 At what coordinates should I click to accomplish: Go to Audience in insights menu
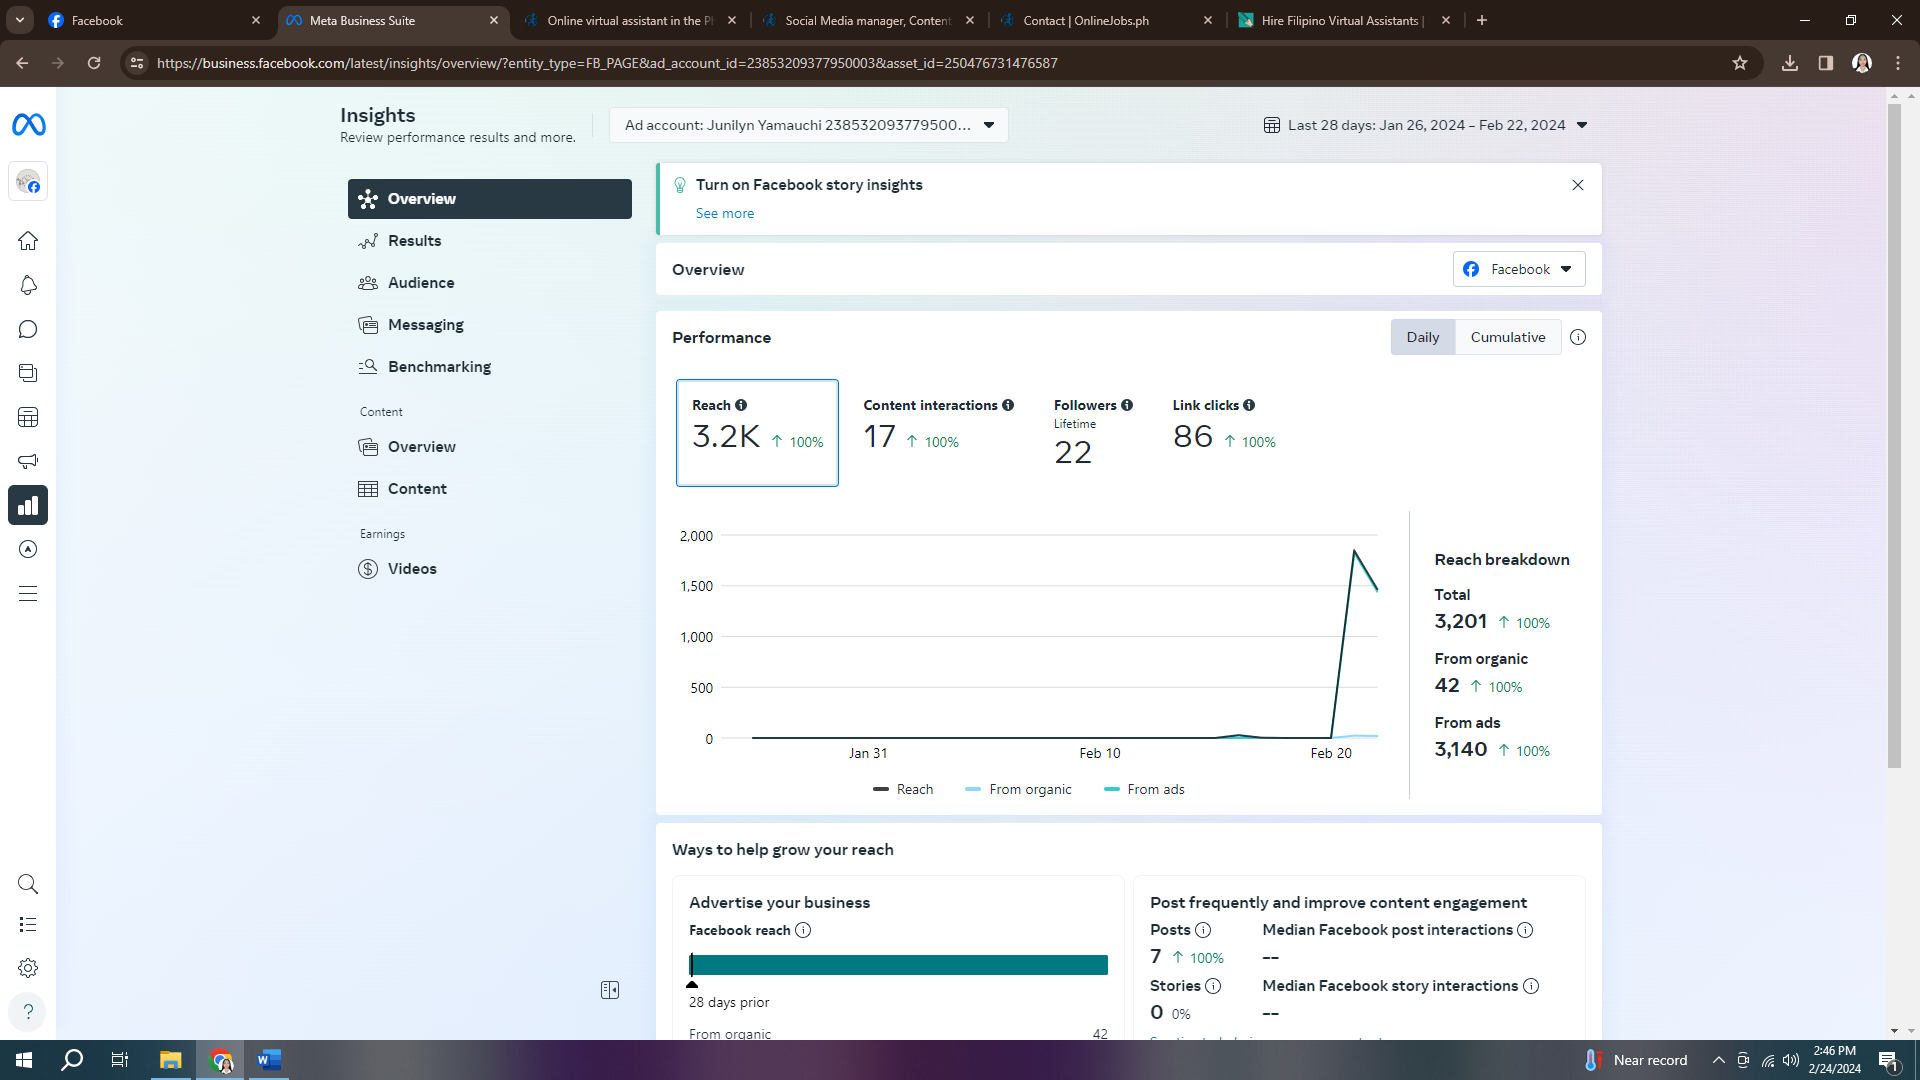tap(421, 283)
